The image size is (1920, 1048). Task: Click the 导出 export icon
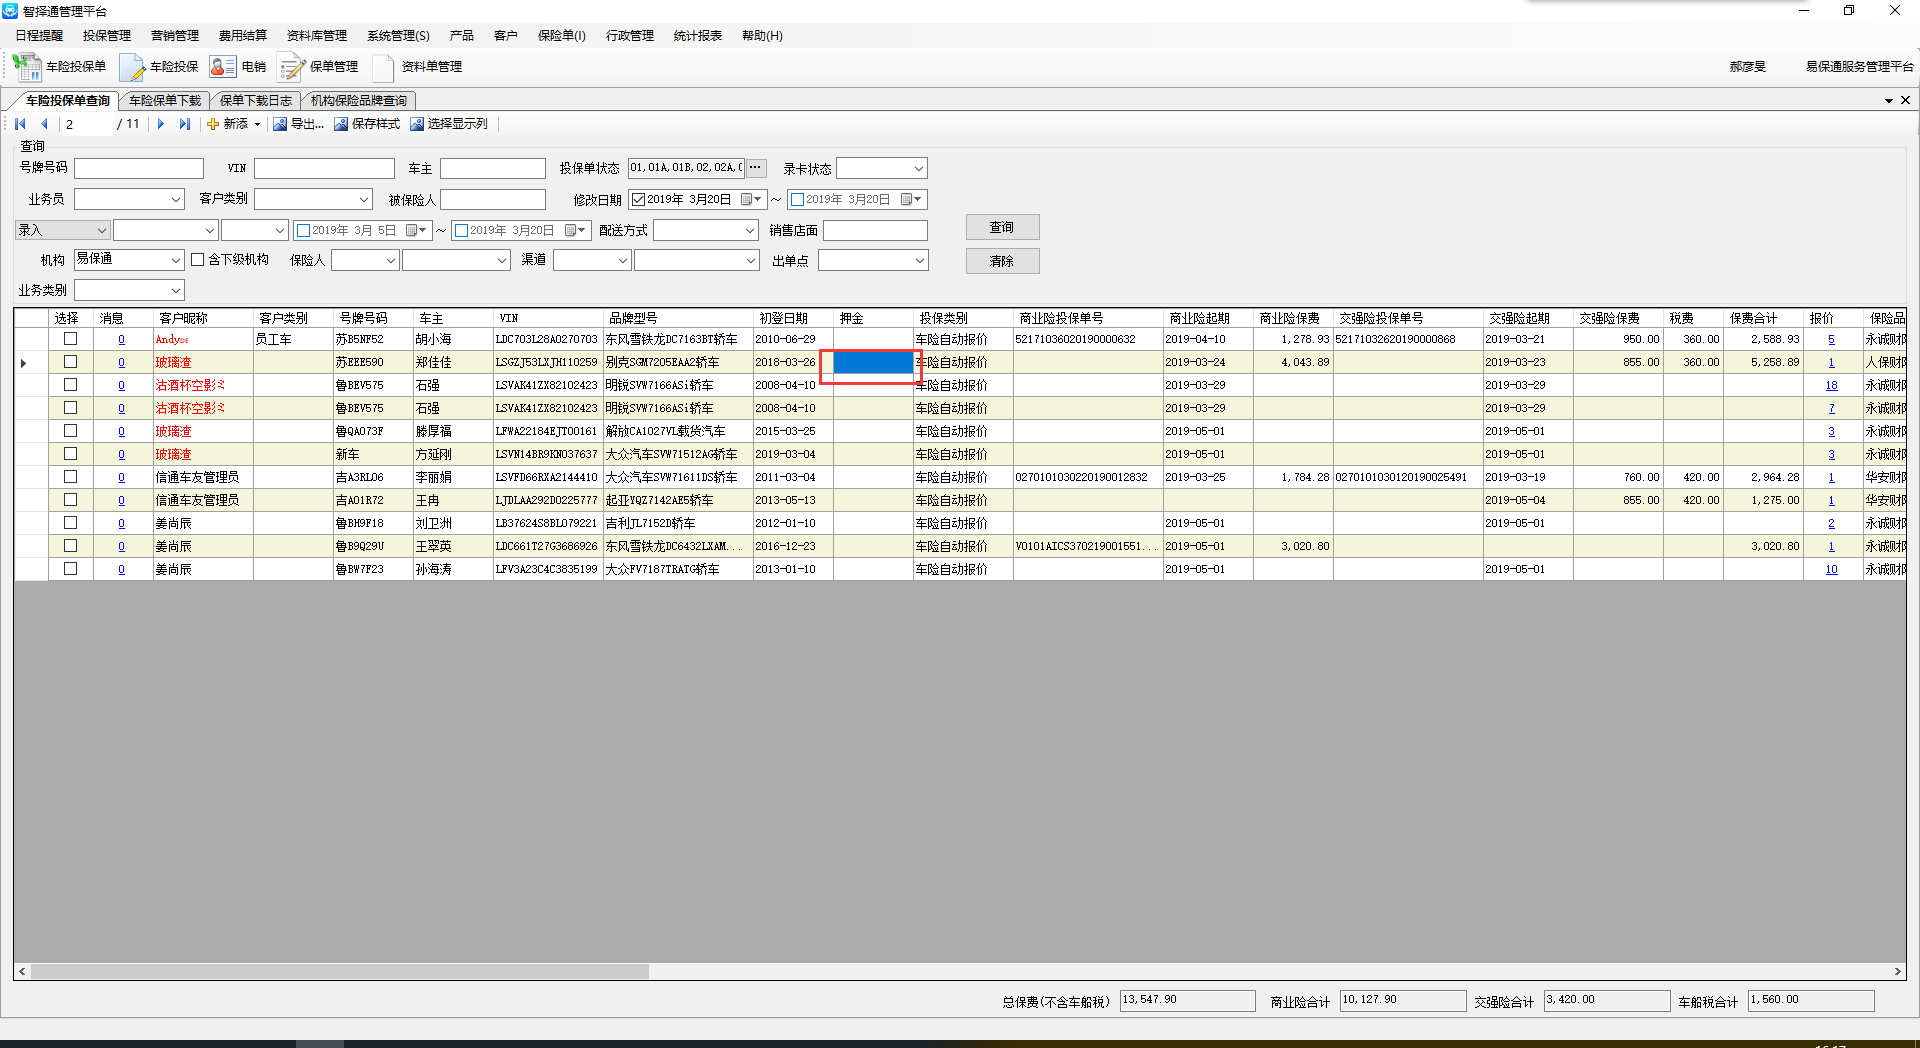pyautogui.click(x=280, y=124)
